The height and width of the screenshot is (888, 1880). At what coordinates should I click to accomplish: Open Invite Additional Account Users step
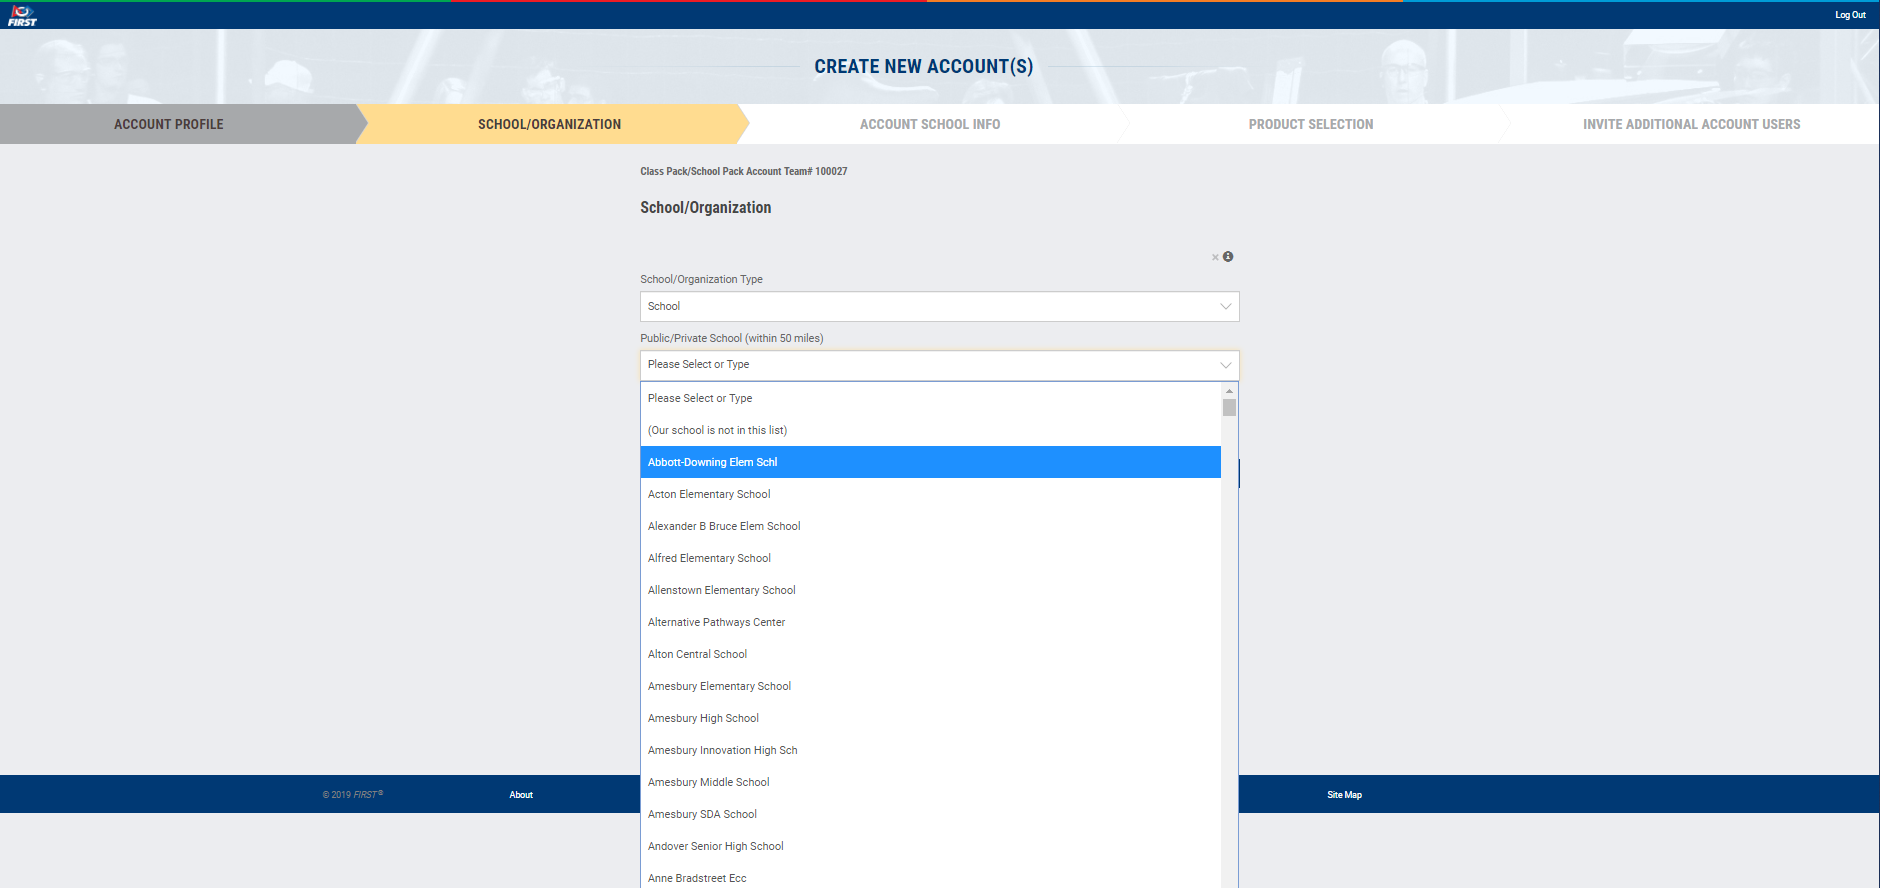pyautogui.click(x=1691, y=124)
